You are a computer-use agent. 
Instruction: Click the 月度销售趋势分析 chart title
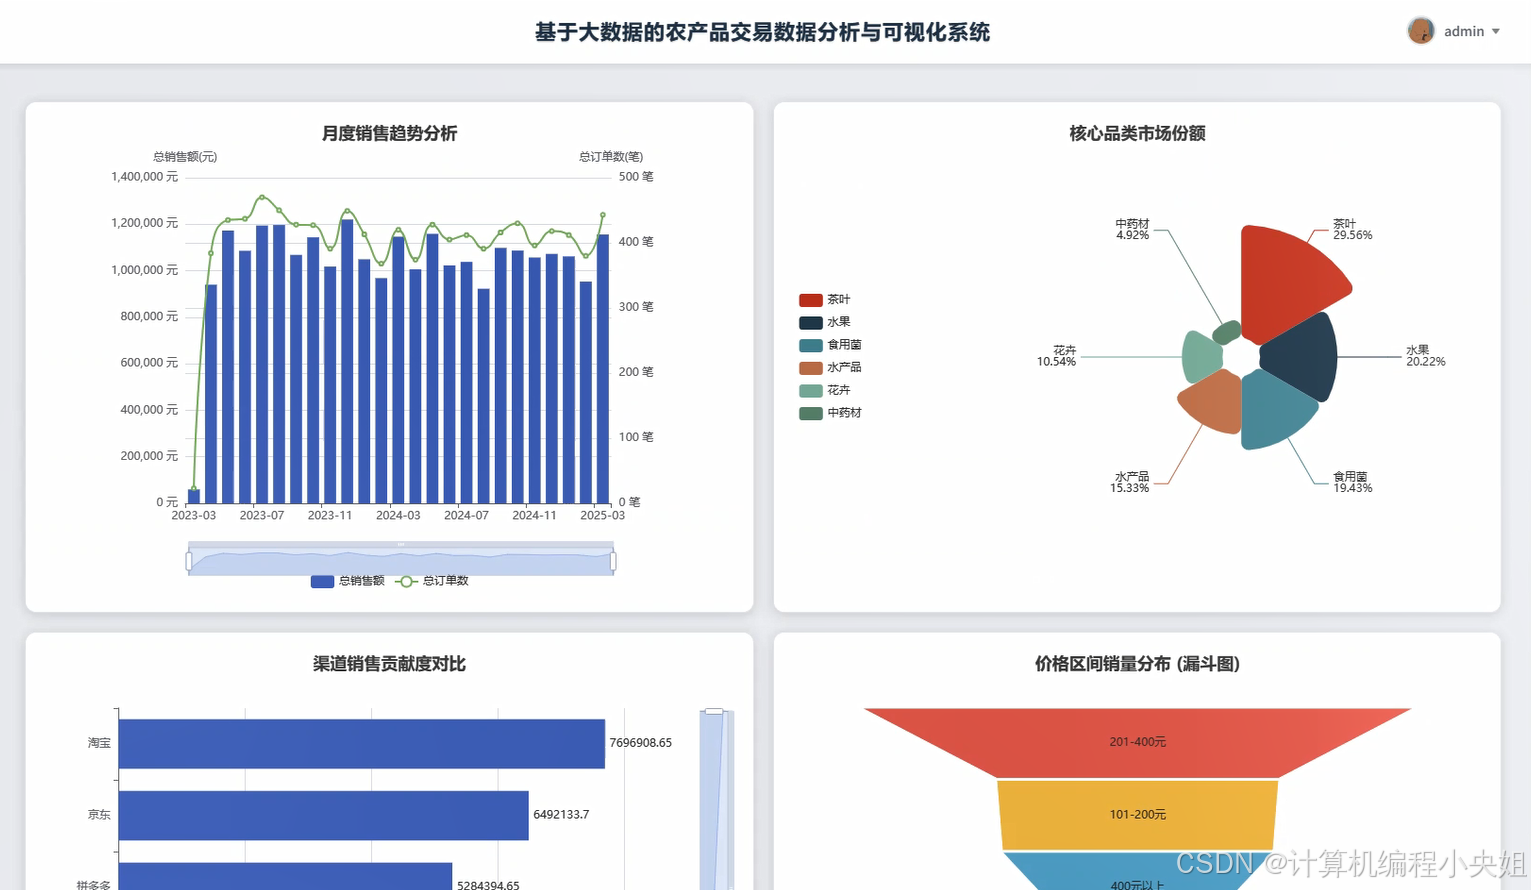pyautogui.click(x=390, y=134)
